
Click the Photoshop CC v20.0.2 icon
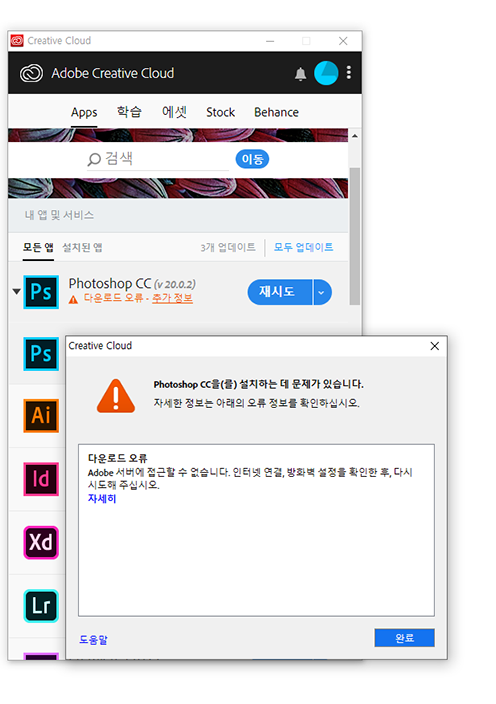(x=41, y=292)
